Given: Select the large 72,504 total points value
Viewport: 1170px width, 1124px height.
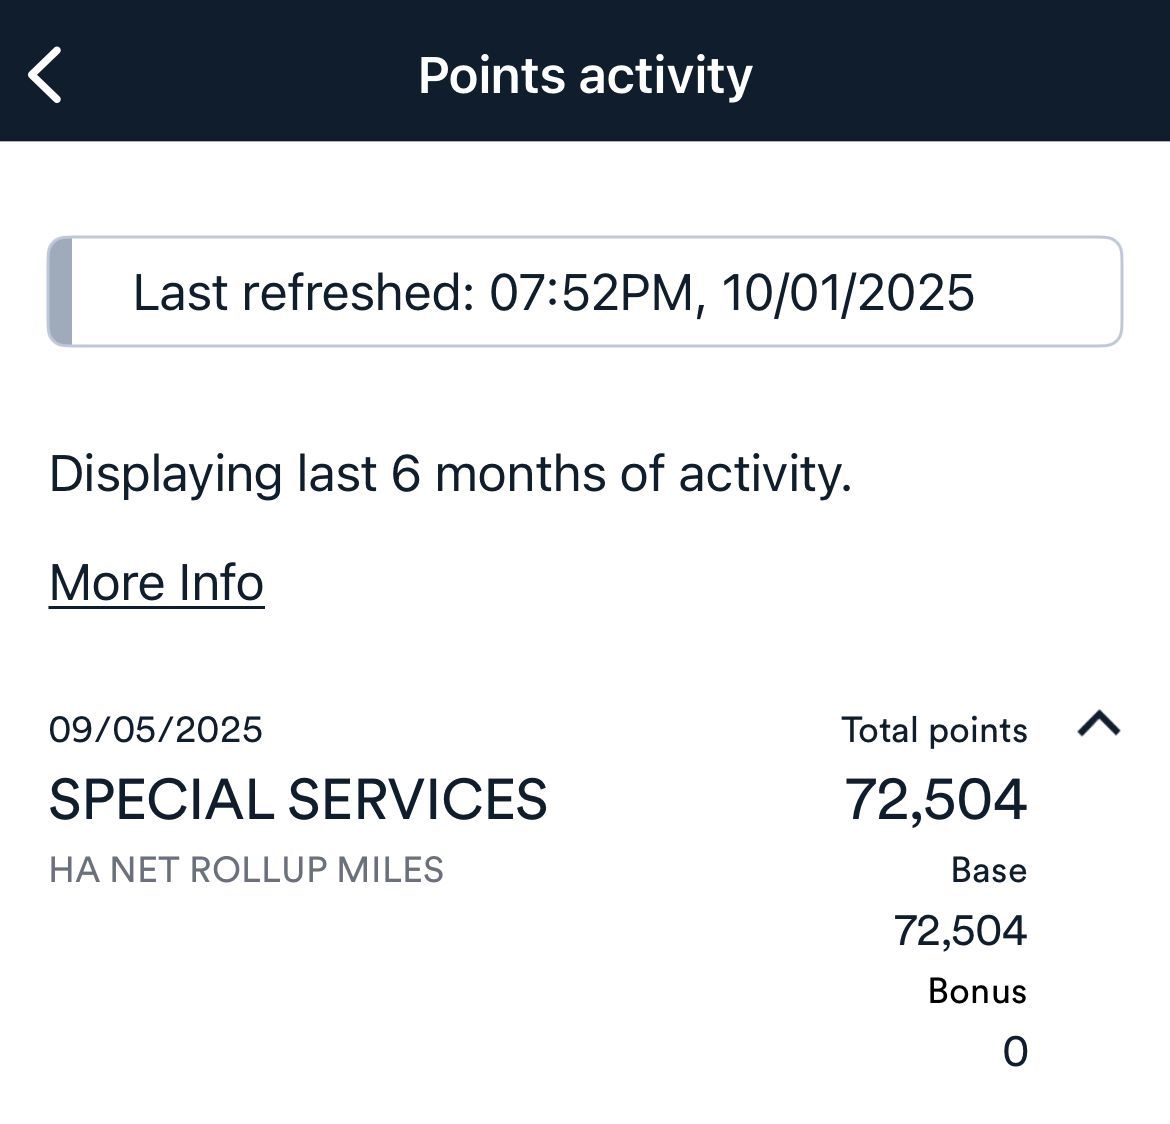Looking at the screenshot, I should tap(936, 799).
